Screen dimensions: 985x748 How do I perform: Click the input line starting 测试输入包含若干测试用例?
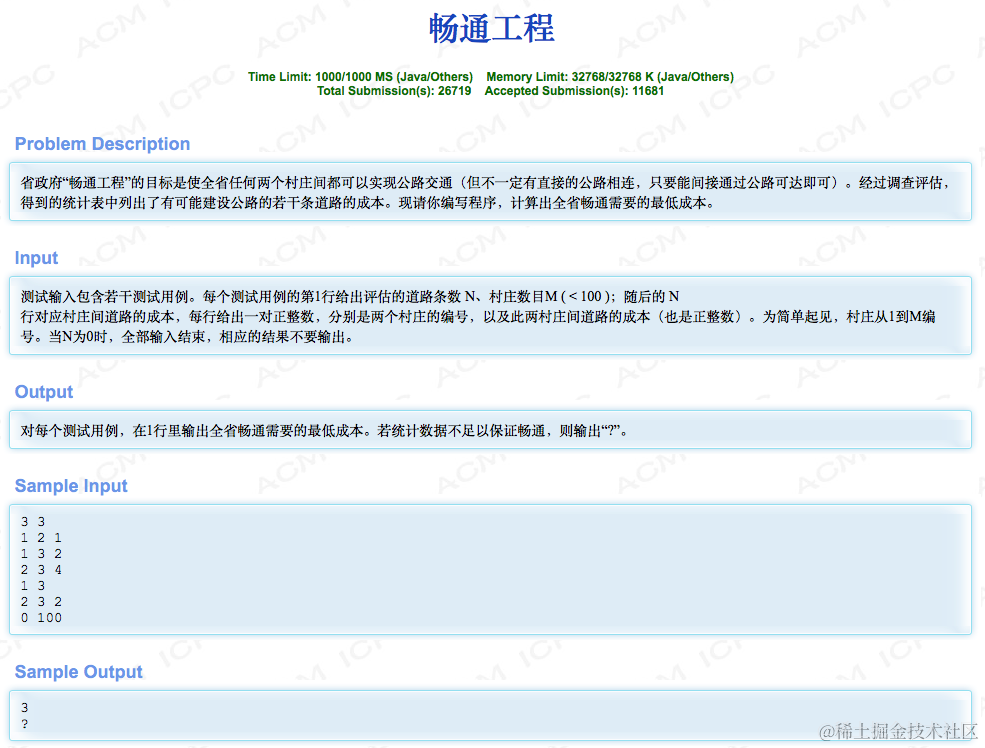(x=350, y=296)
